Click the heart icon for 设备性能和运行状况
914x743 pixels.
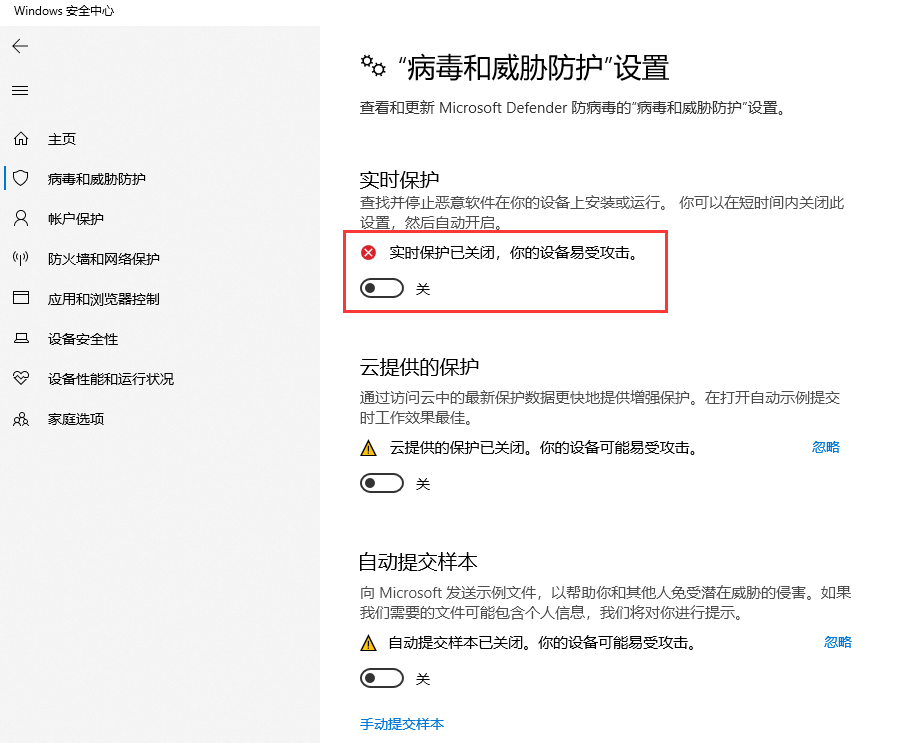click(21, 378)
